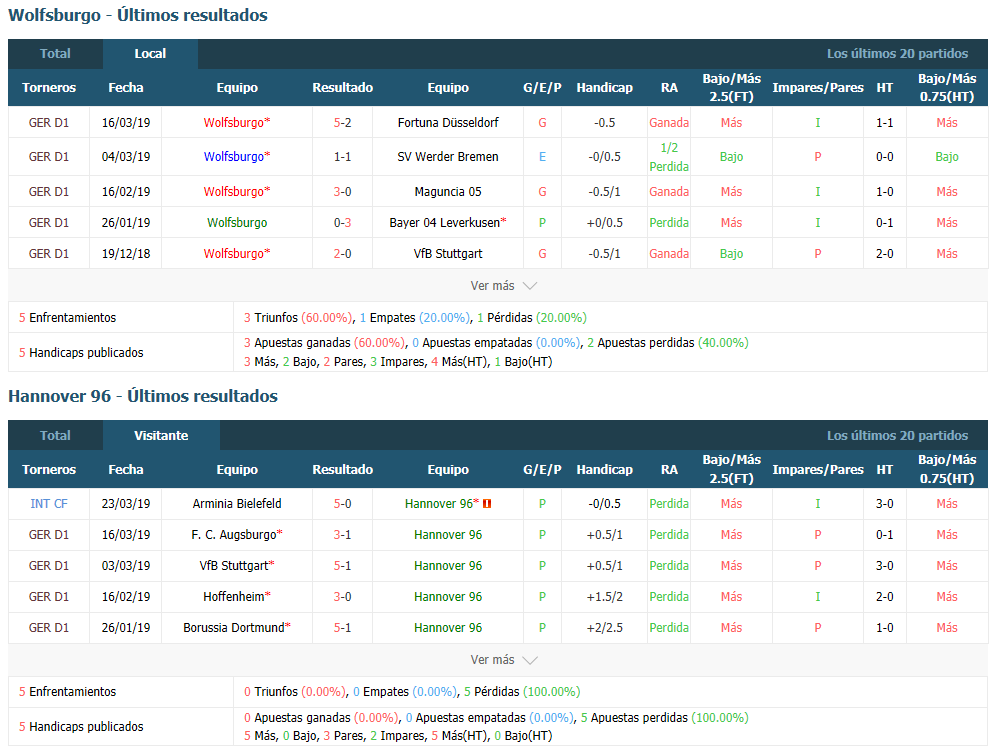Click the red card icon beside Hannover 96
This screenshot has width=1001, height=751.
click(x=487, y=504)
